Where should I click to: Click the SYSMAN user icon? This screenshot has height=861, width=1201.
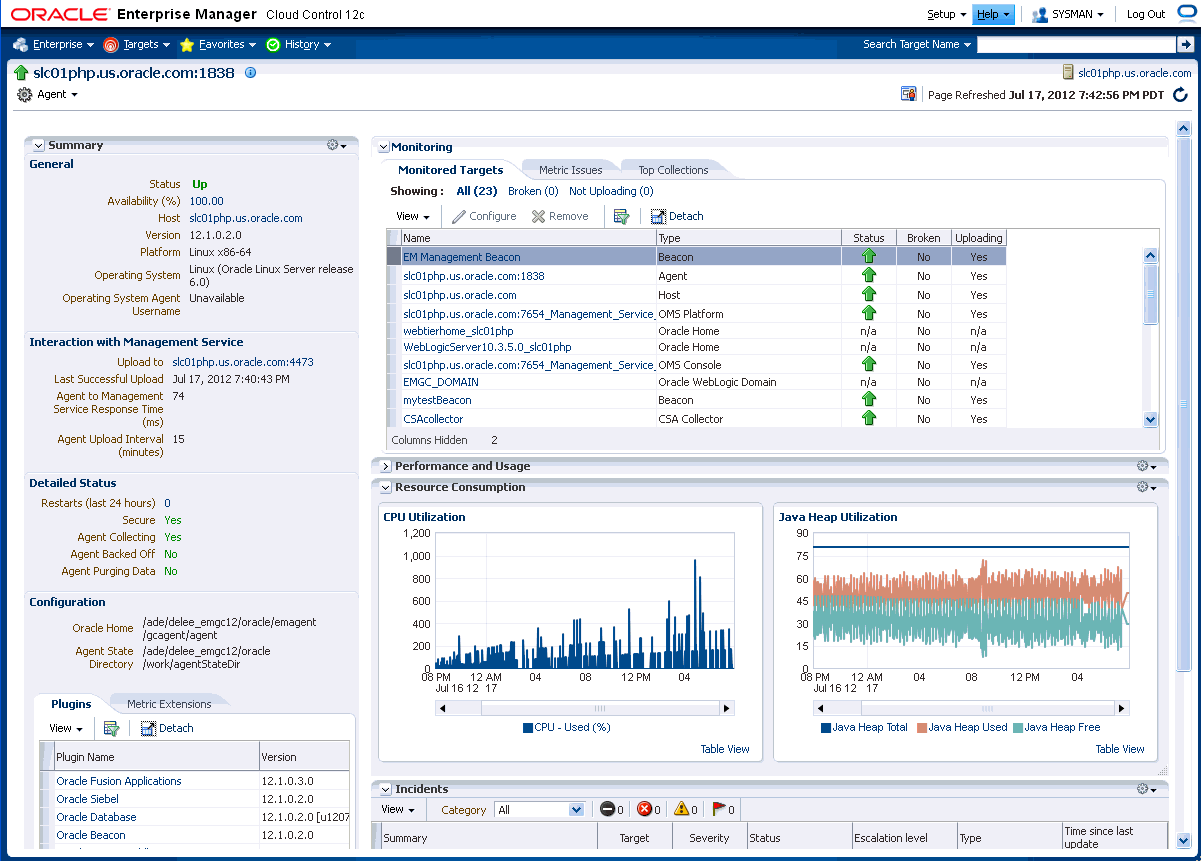click(x=1040, y=14)
